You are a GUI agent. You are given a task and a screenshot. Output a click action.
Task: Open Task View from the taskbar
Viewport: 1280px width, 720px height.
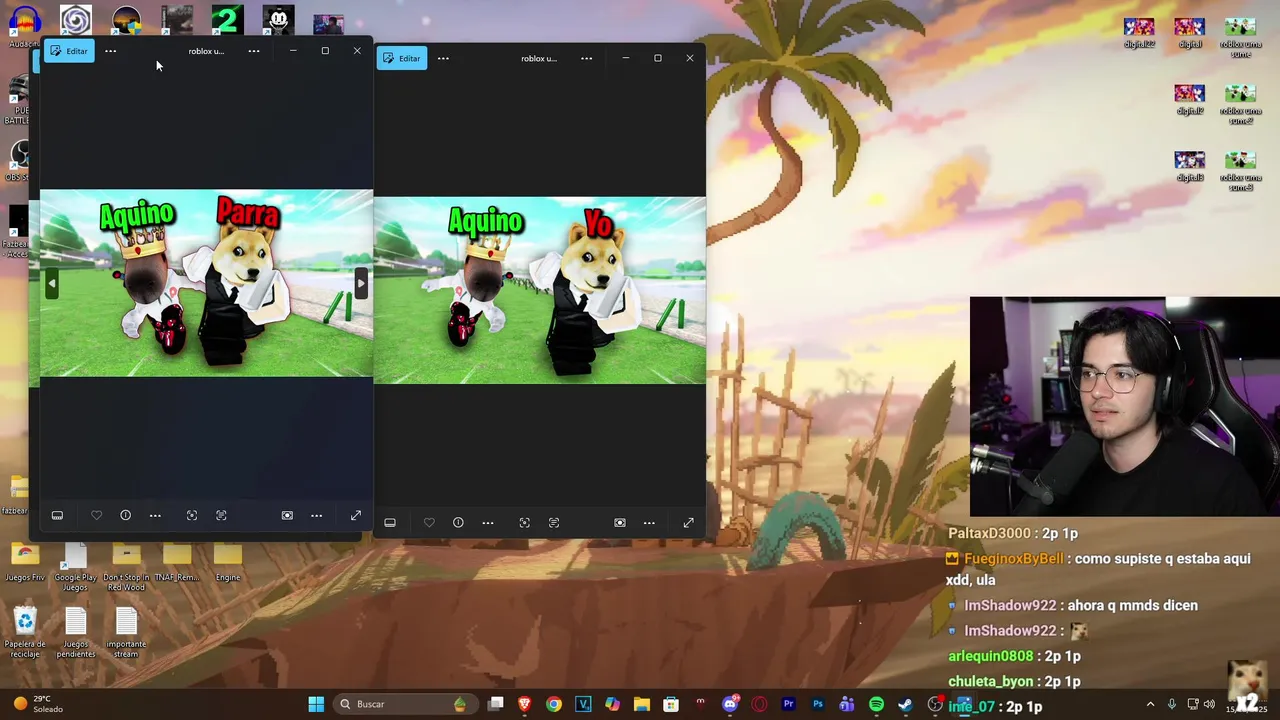(495, 704)
